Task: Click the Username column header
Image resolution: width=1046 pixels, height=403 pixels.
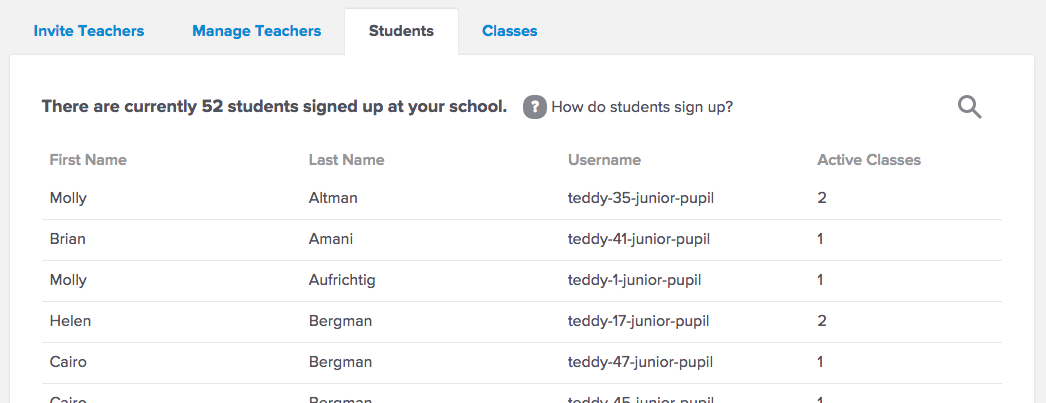Action: click(x=604, y=160)
